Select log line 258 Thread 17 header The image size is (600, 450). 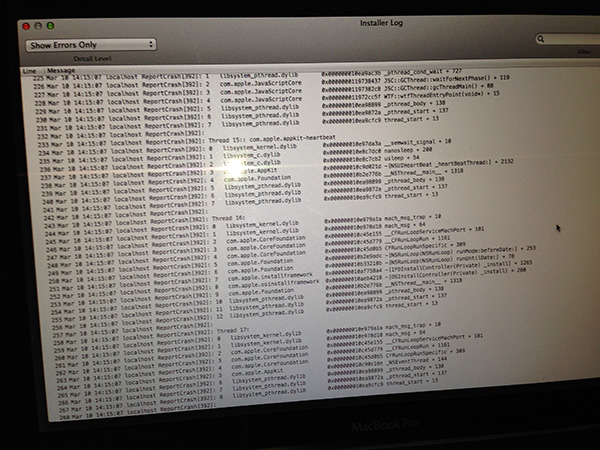point(152,334)
